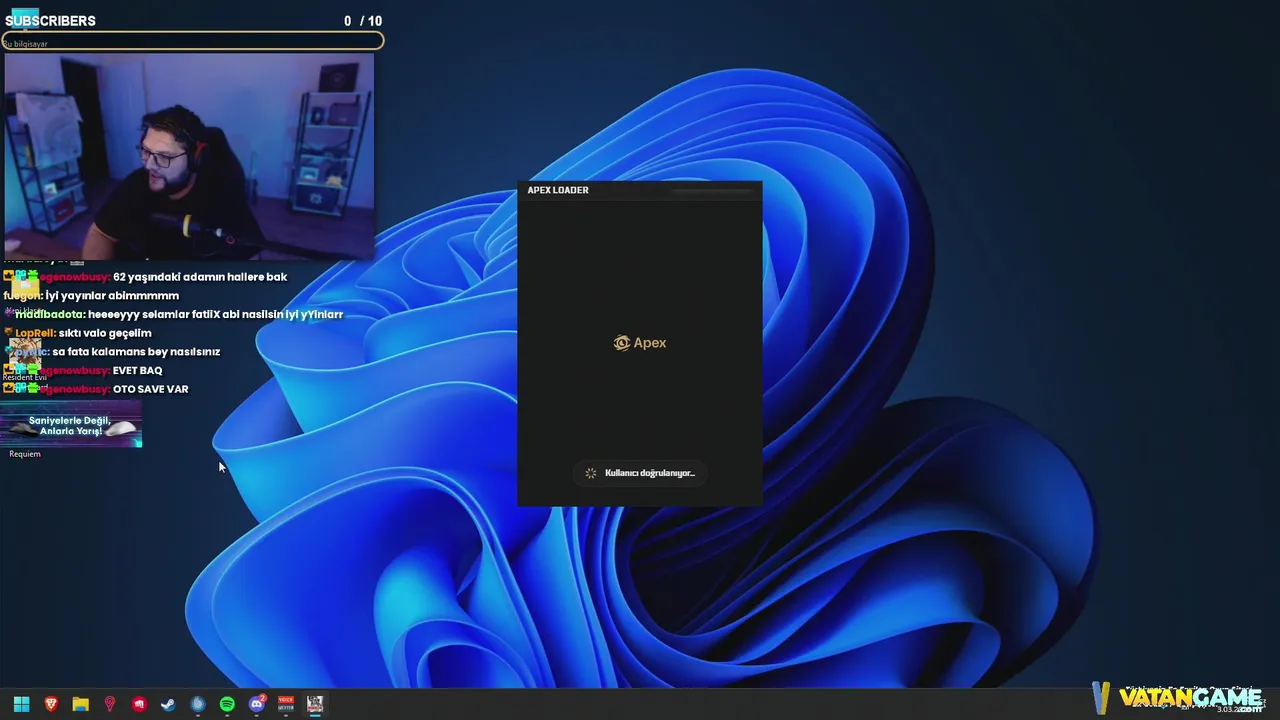Viewport: 1280px width, 720px height.
Task: Select the active Apex Loader taskbar icon
Action: point(315,704)
